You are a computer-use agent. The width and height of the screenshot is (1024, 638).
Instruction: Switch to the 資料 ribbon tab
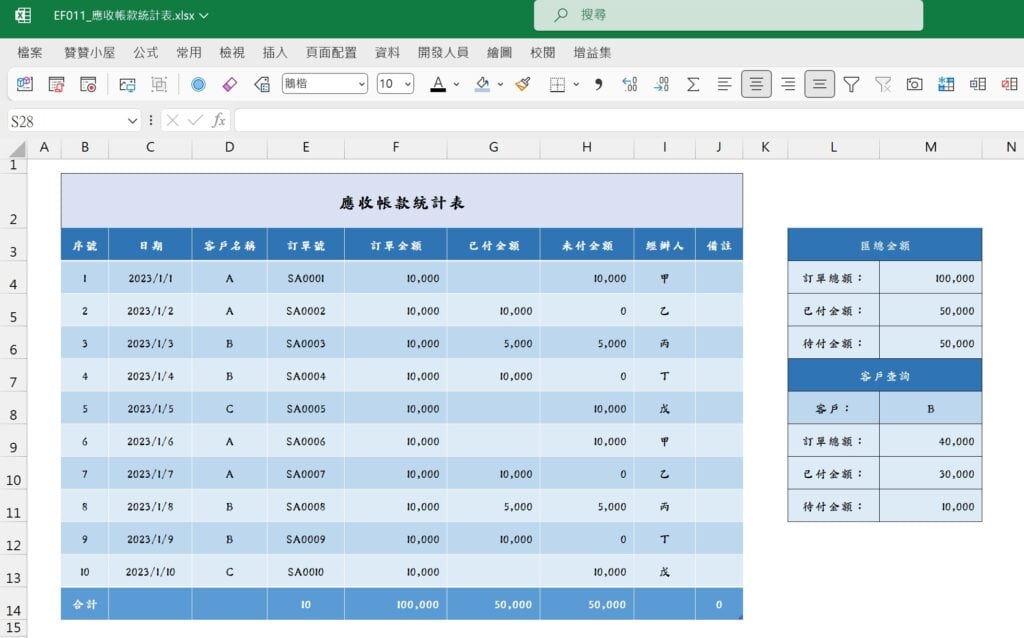tap(387, 52)
